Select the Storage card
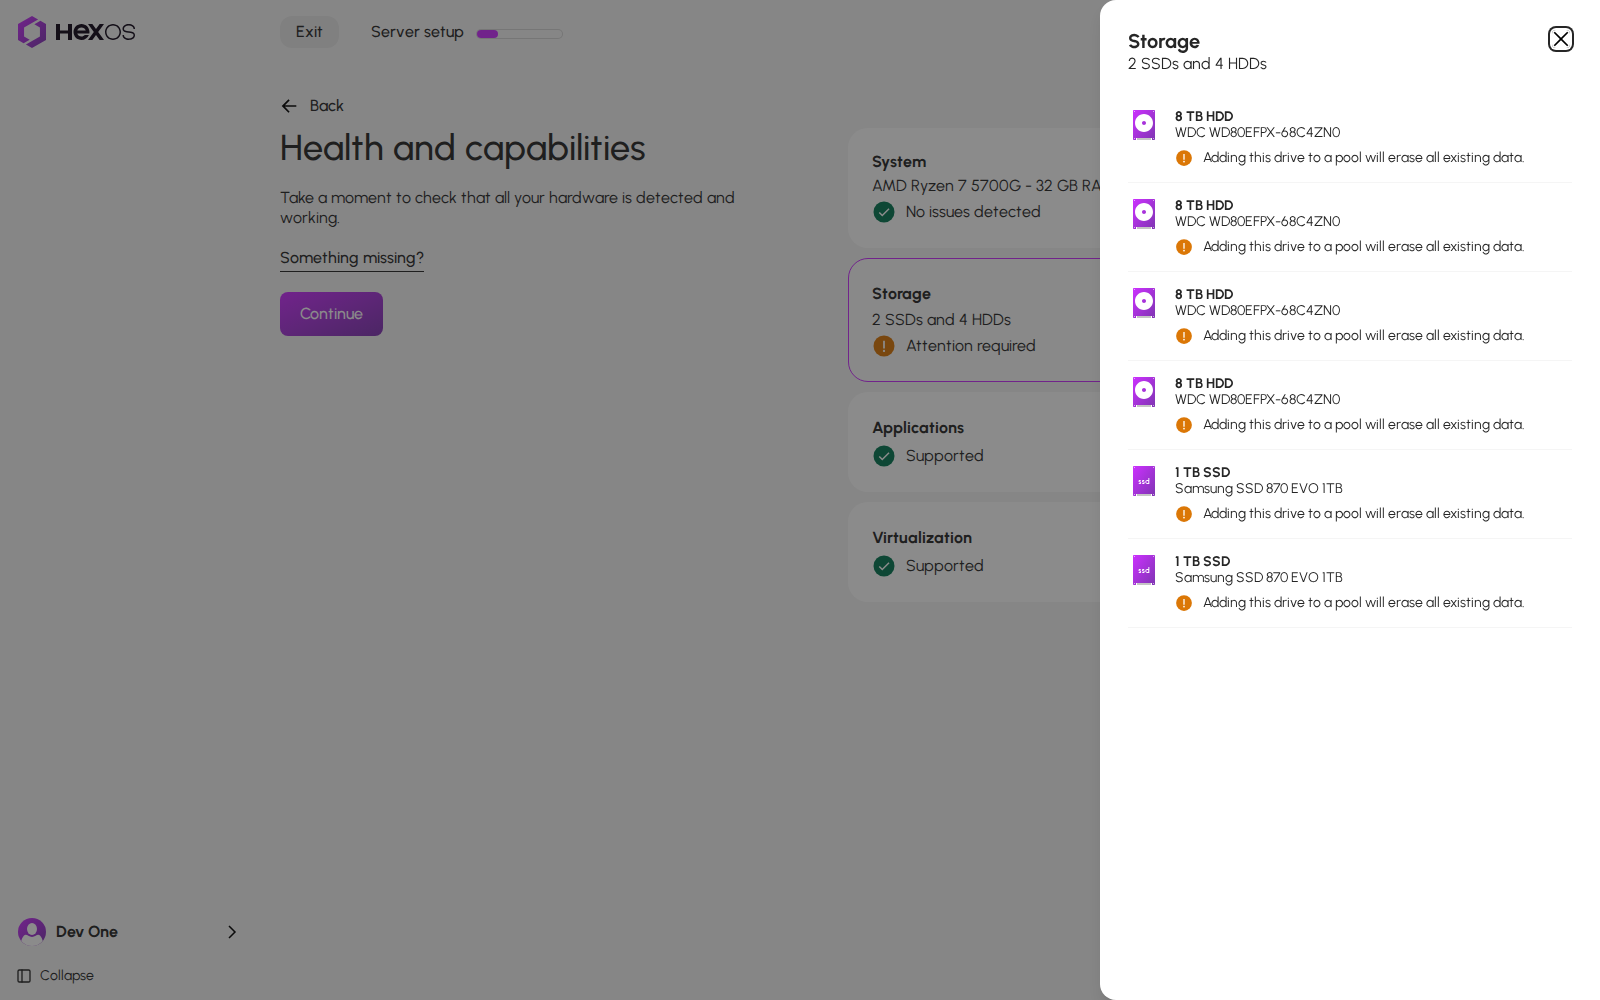This screenshot has height=1000, width=1600. tap(974, 320)
